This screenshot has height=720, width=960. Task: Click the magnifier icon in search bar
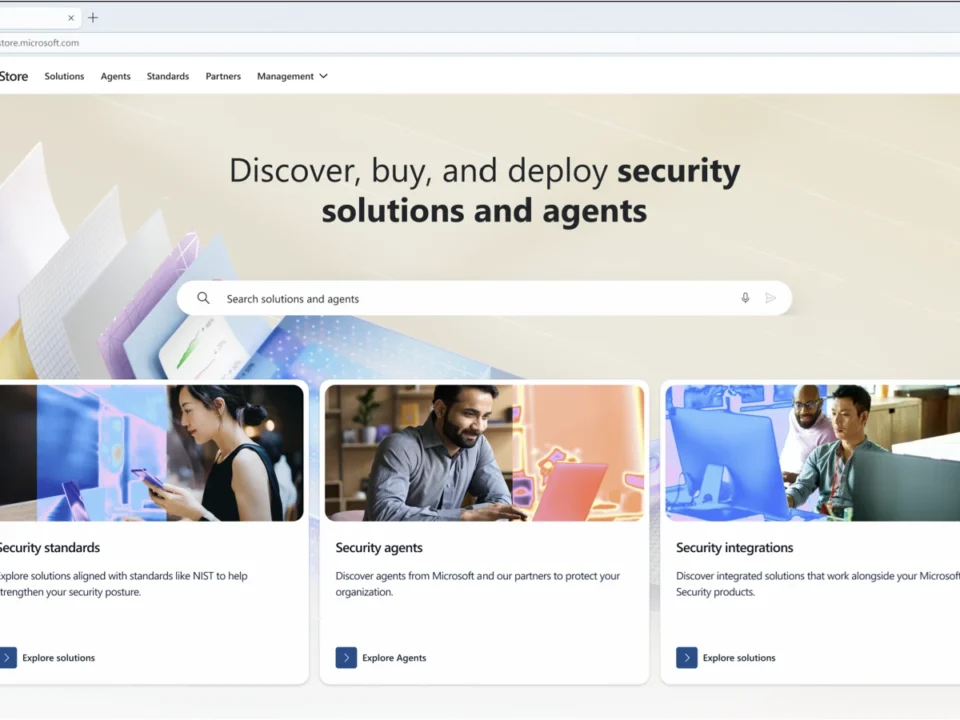pos(203,298)
